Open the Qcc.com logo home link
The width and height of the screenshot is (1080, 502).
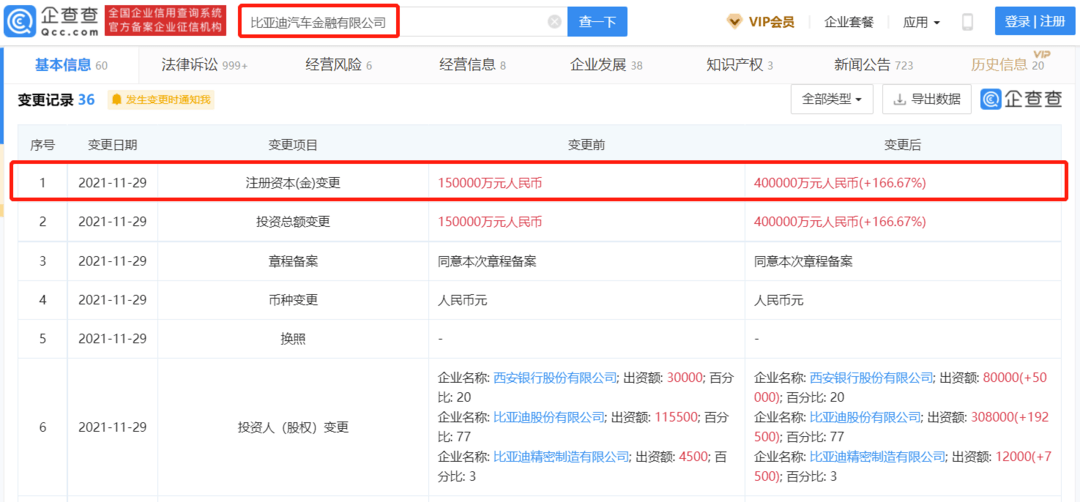(x=51, y=21)
